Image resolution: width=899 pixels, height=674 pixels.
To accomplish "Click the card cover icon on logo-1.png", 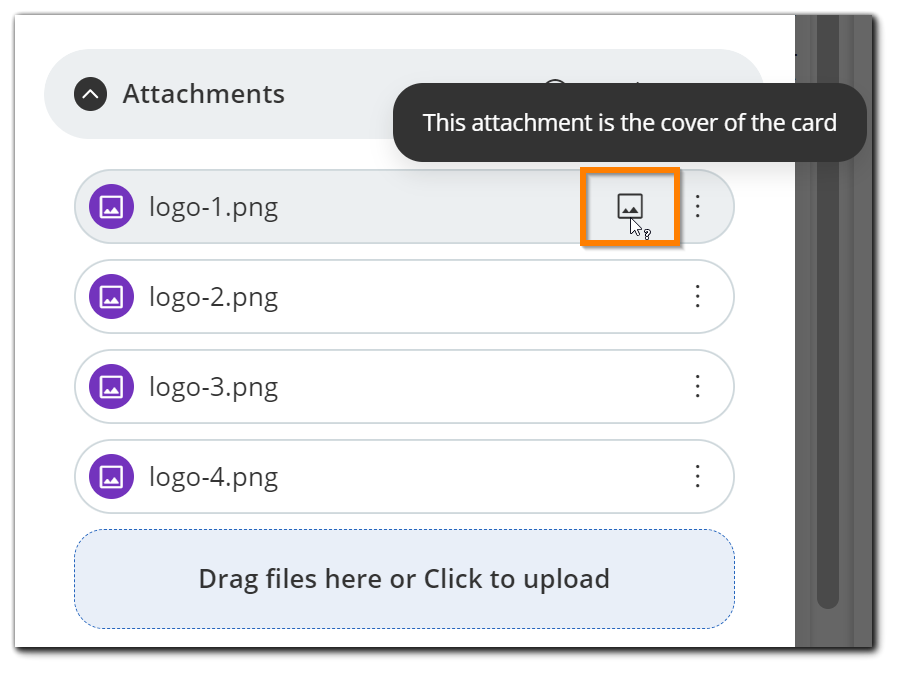I will 630,206.
